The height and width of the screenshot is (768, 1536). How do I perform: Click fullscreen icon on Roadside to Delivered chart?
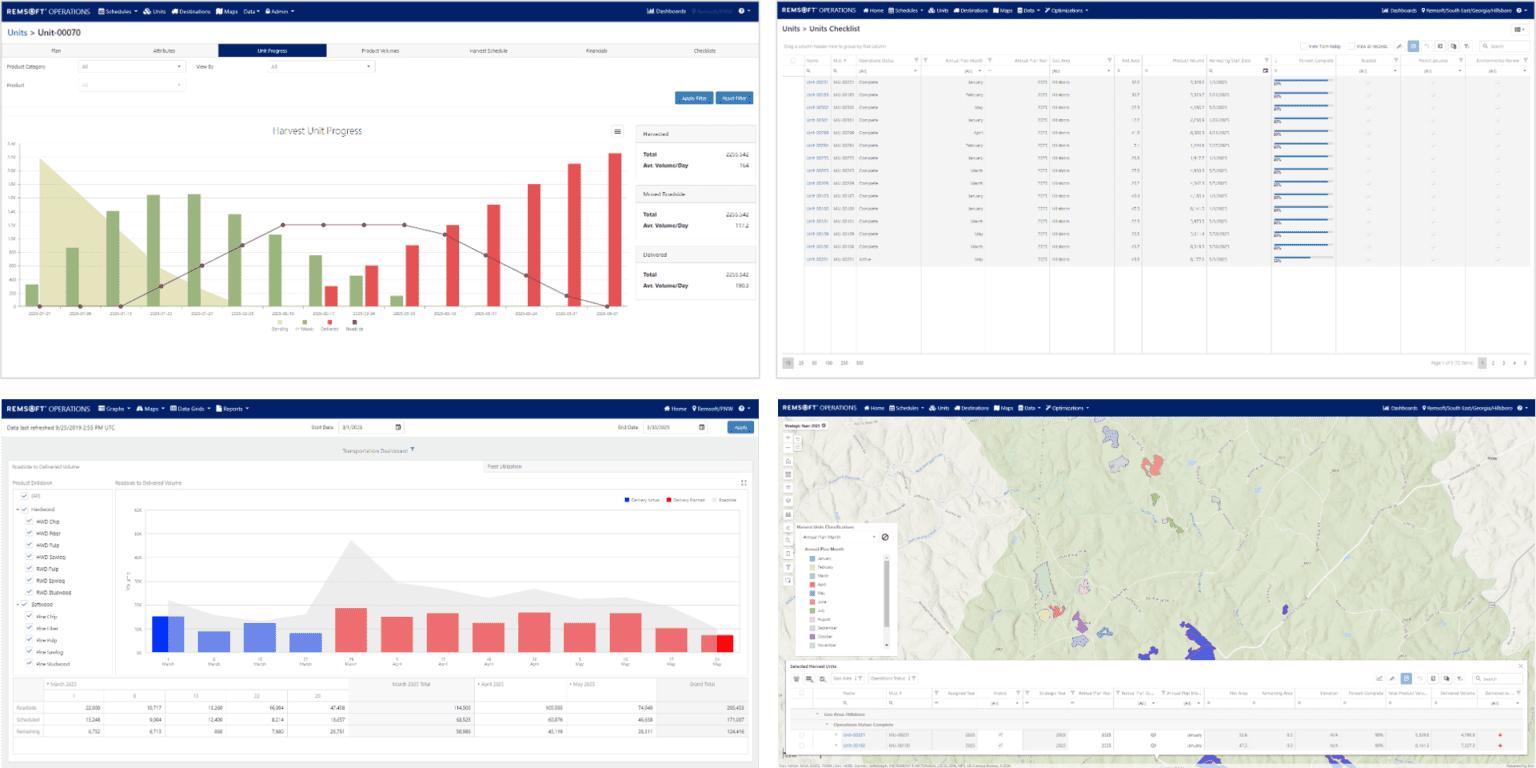pos(744,483)
